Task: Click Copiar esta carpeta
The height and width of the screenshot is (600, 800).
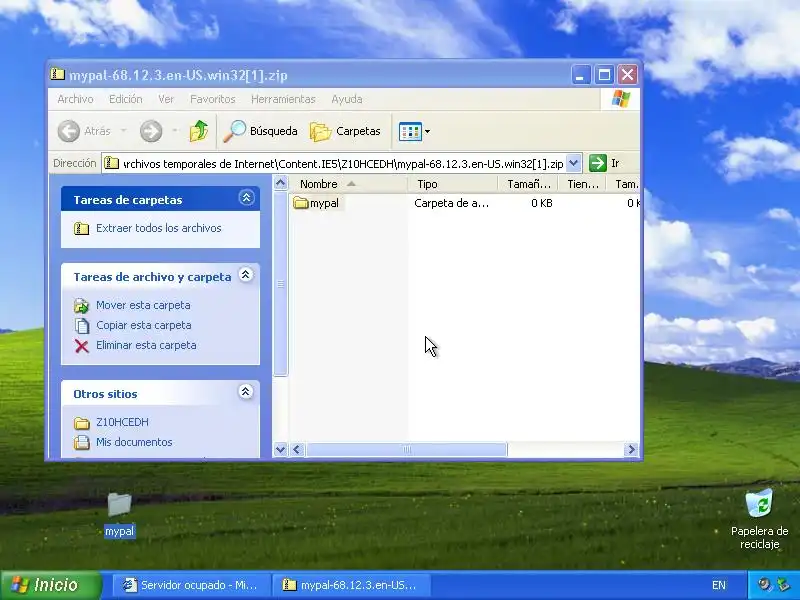Action: click(x=143, y=325)
